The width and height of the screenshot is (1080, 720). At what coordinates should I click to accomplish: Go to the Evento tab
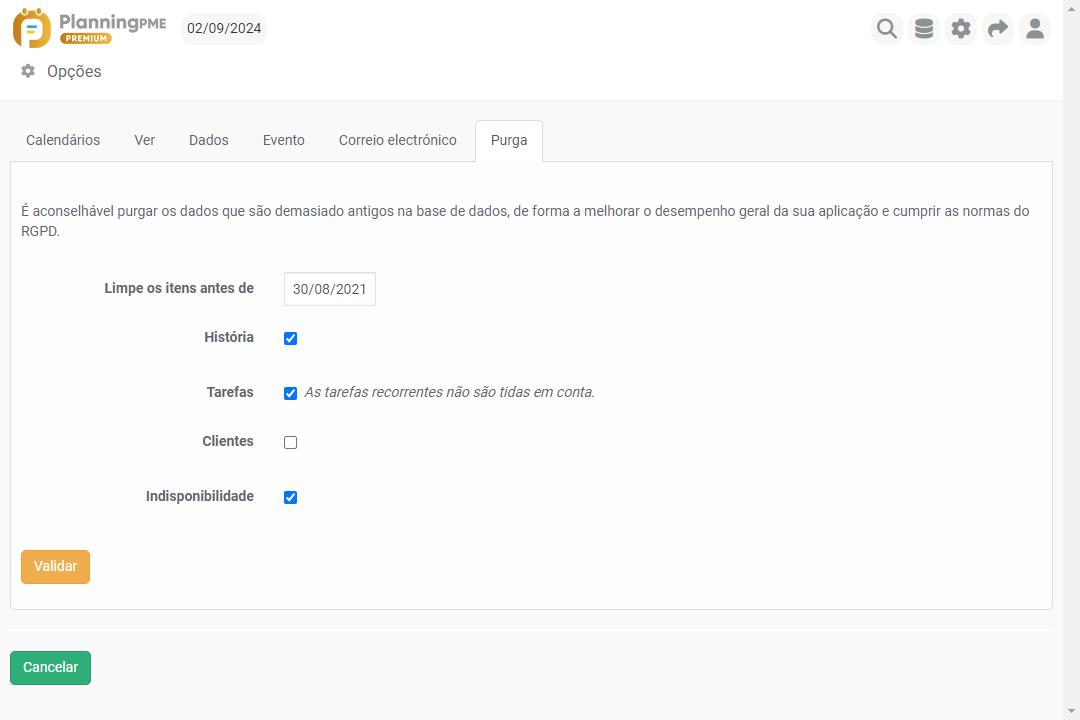coord(284,140)
